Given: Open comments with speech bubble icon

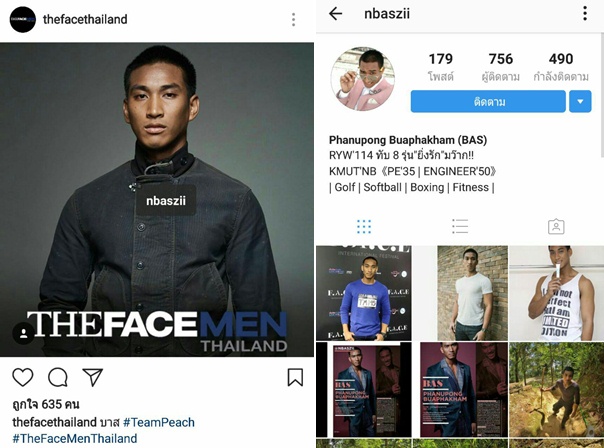Looking at the screenshot, I should tap(58, 377).
